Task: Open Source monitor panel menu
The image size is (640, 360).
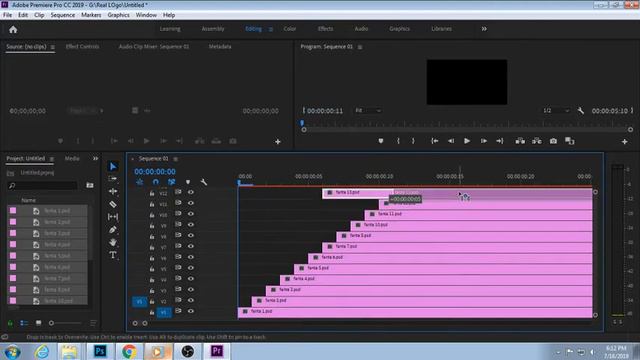Action: (x=53, y=47)
